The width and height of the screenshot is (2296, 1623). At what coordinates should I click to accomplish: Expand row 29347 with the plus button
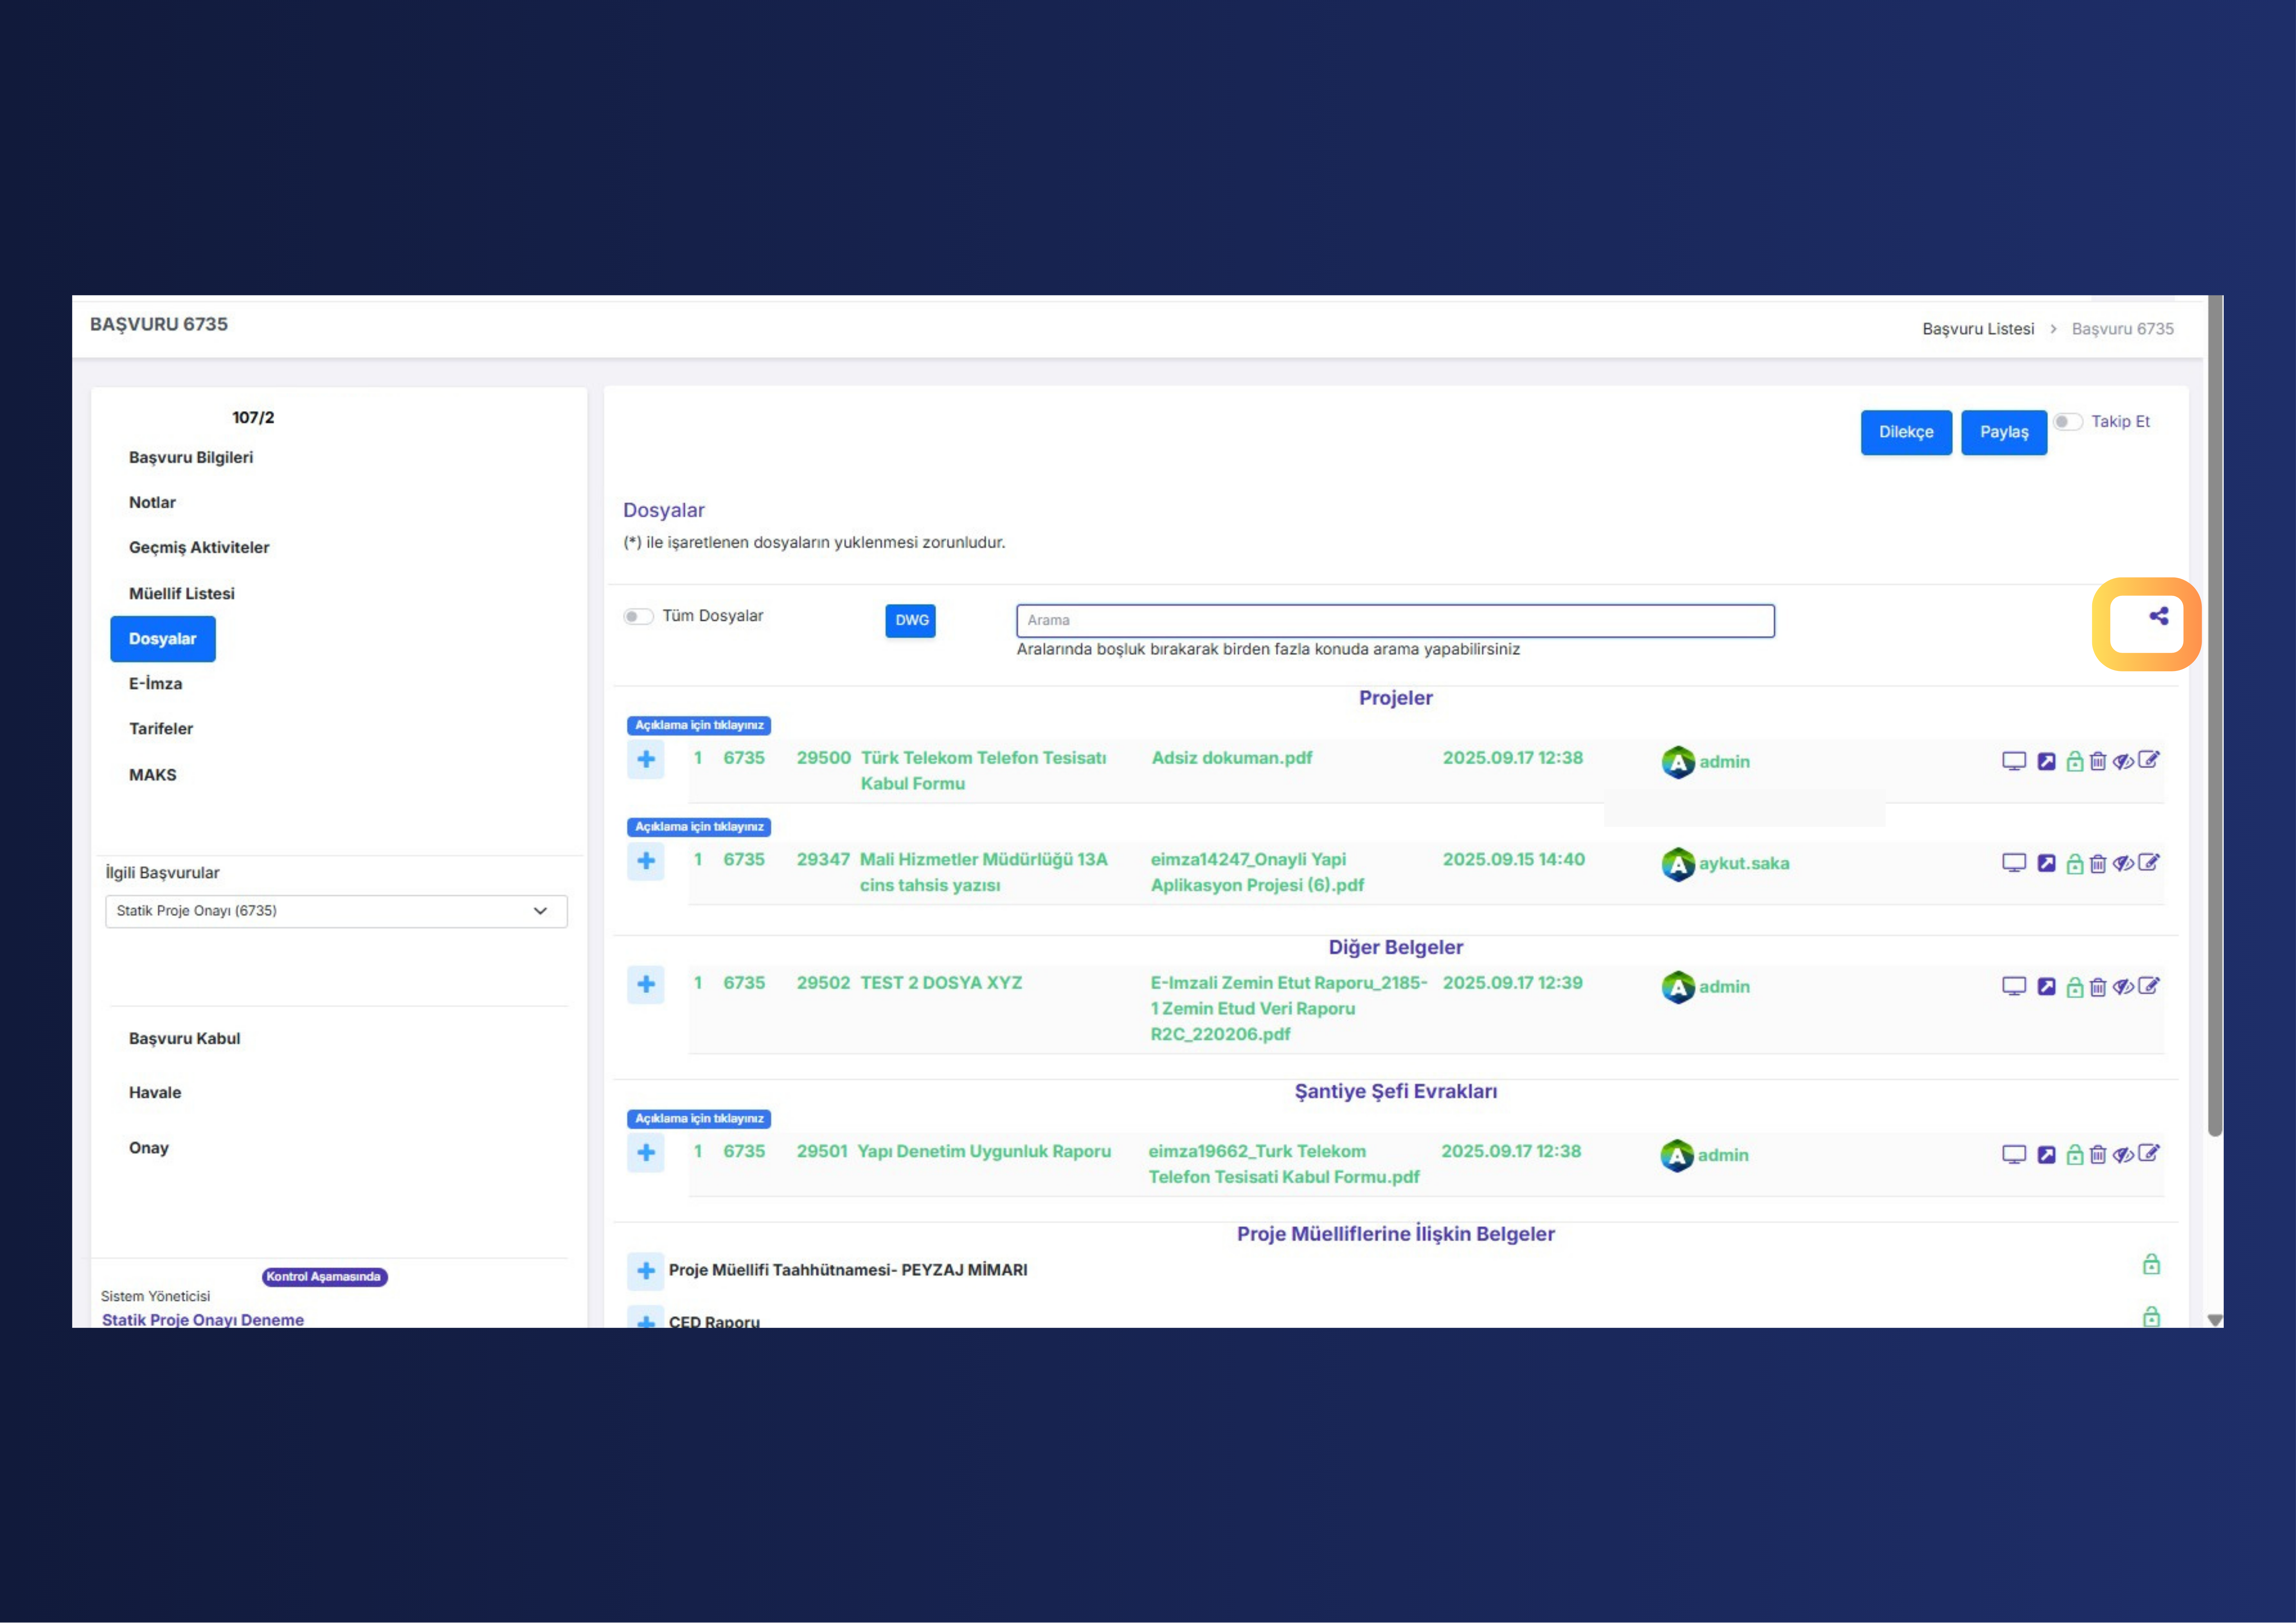point(646,861)
